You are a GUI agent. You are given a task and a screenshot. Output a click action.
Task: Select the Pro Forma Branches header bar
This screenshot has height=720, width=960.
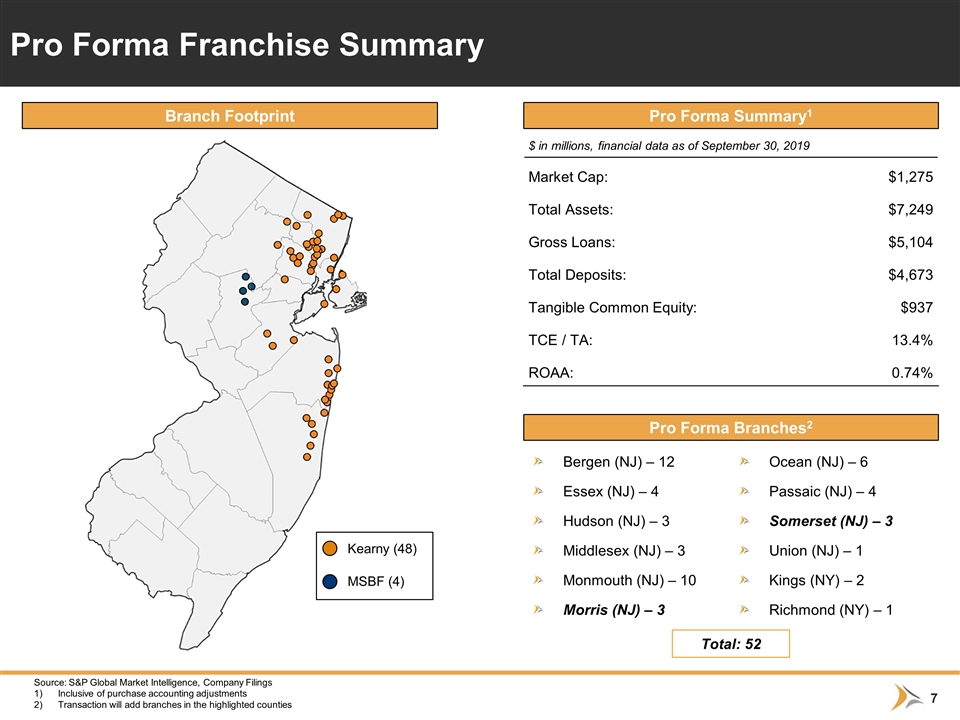730,427
